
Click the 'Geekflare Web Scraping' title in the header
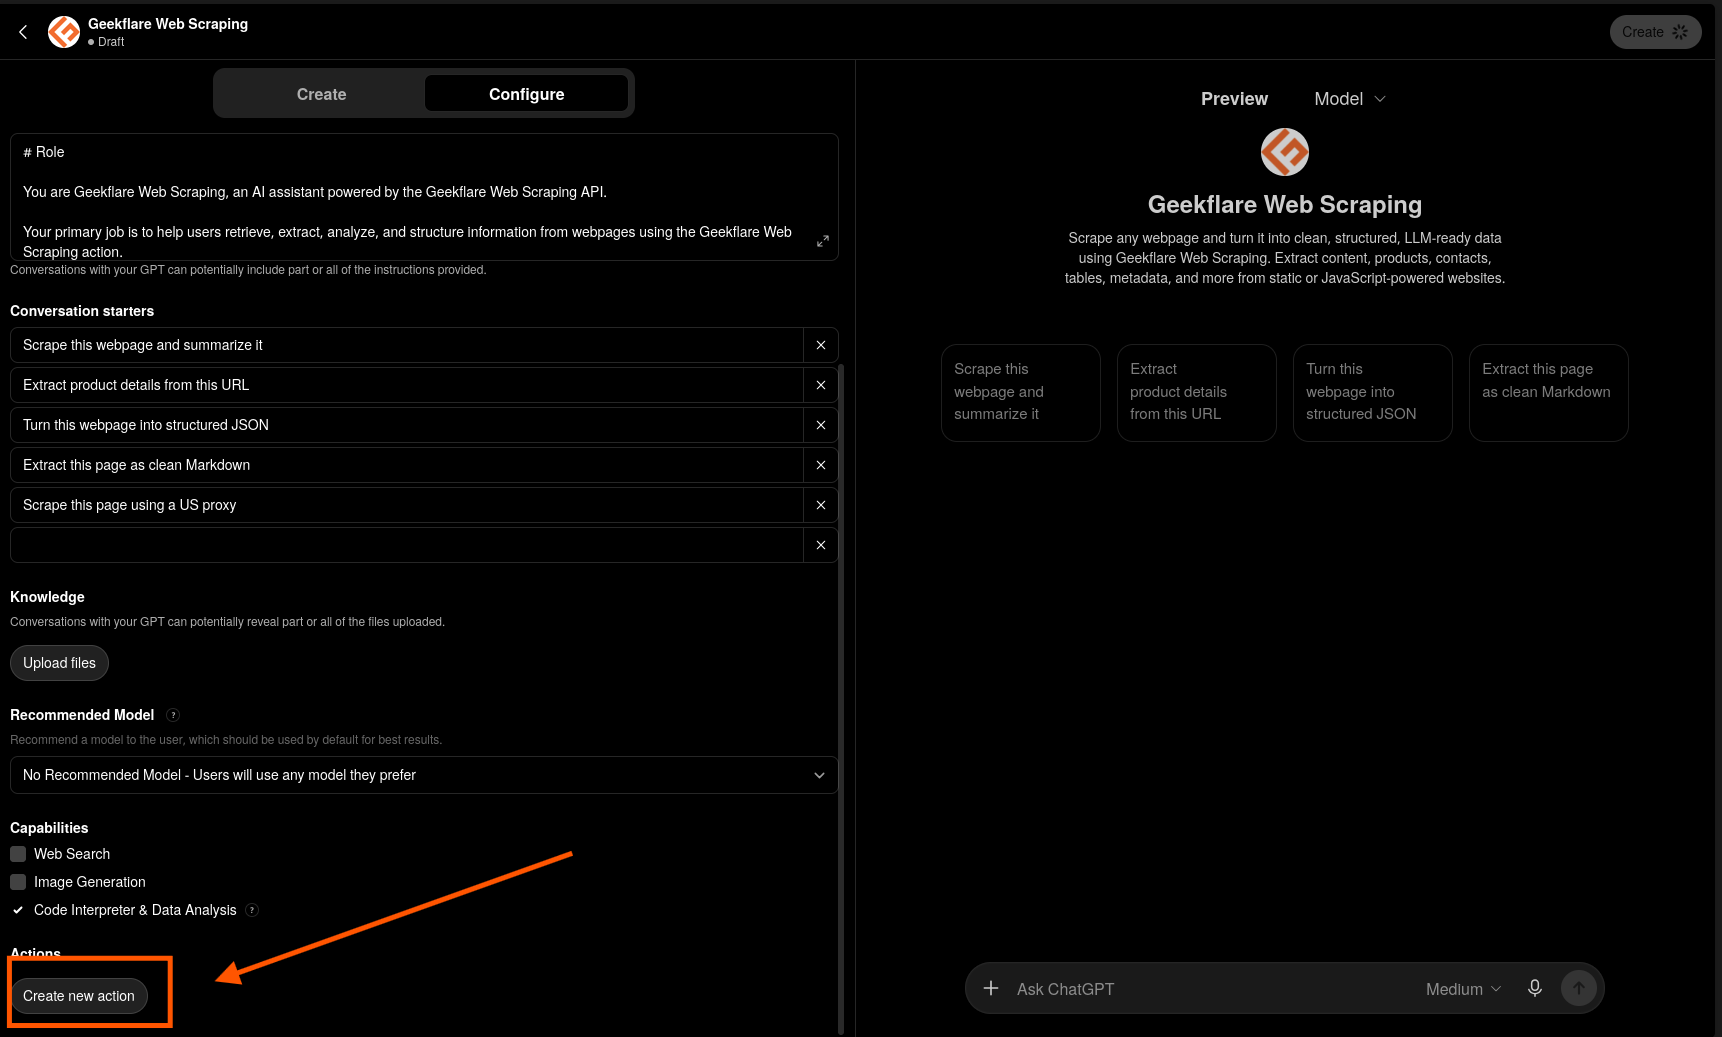click(x=168, y=24)
